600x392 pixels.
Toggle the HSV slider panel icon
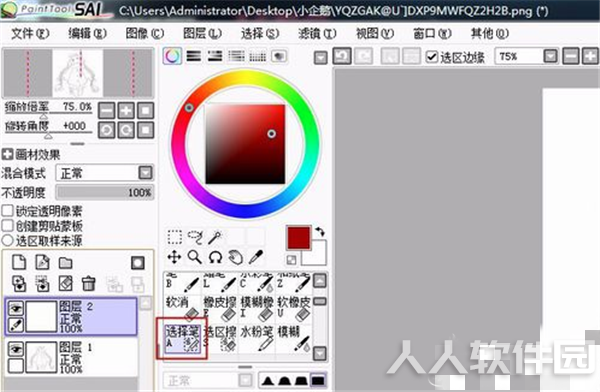coord(215,56)
